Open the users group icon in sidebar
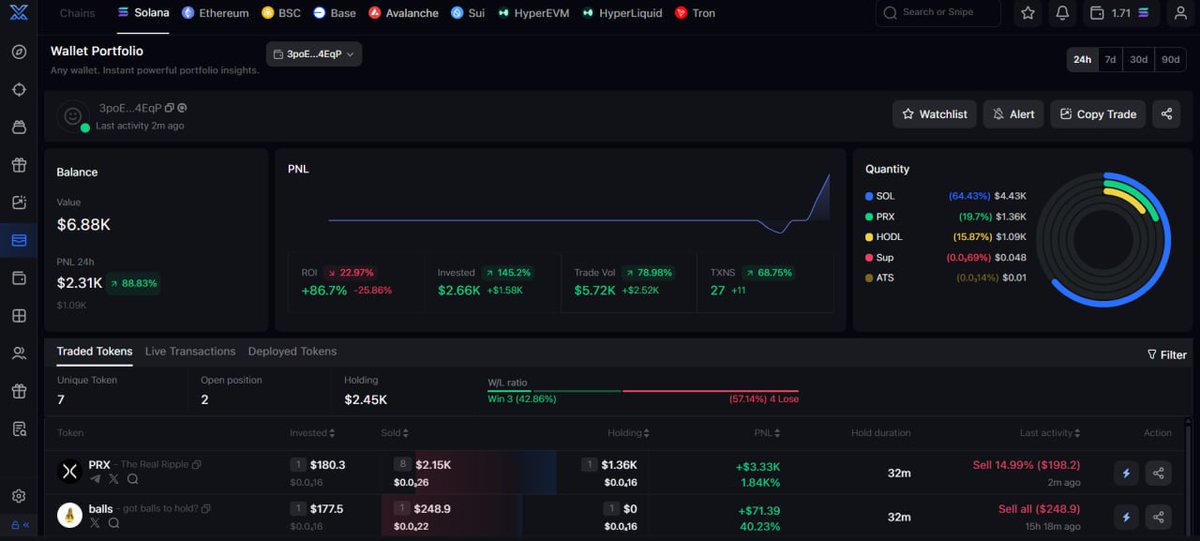 click(19, 353)
